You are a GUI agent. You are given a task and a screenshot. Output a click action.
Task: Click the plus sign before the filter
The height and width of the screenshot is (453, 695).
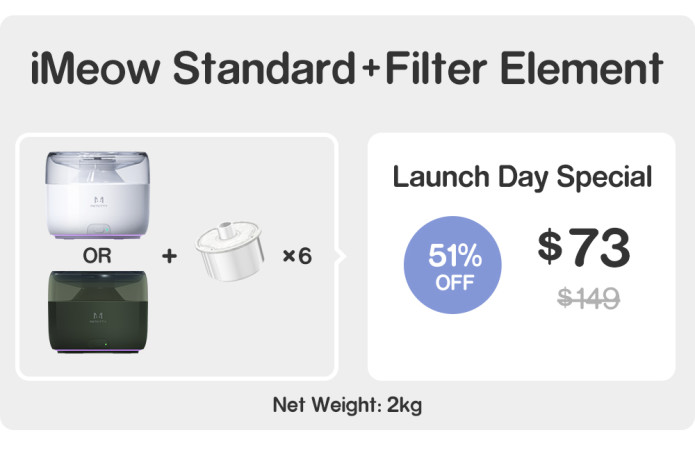point(169,256)
